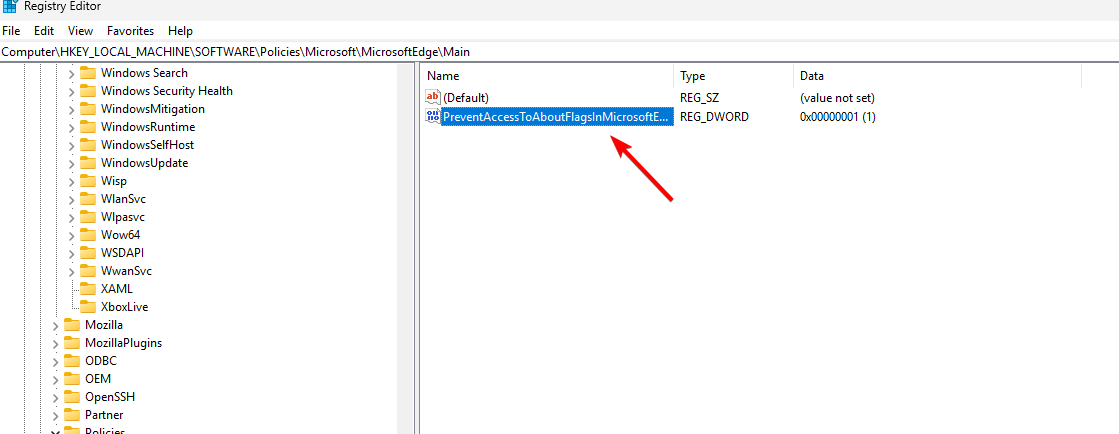Select the WindowsSelfHost folder icon
The width and height of the screenshot is (1119, 434).
pos(88,145)
